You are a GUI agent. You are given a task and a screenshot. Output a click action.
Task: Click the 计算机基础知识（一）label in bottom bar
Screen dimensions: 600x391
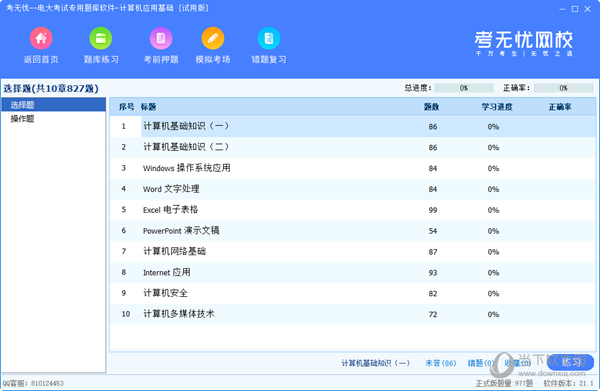click(x=375, y=363)
